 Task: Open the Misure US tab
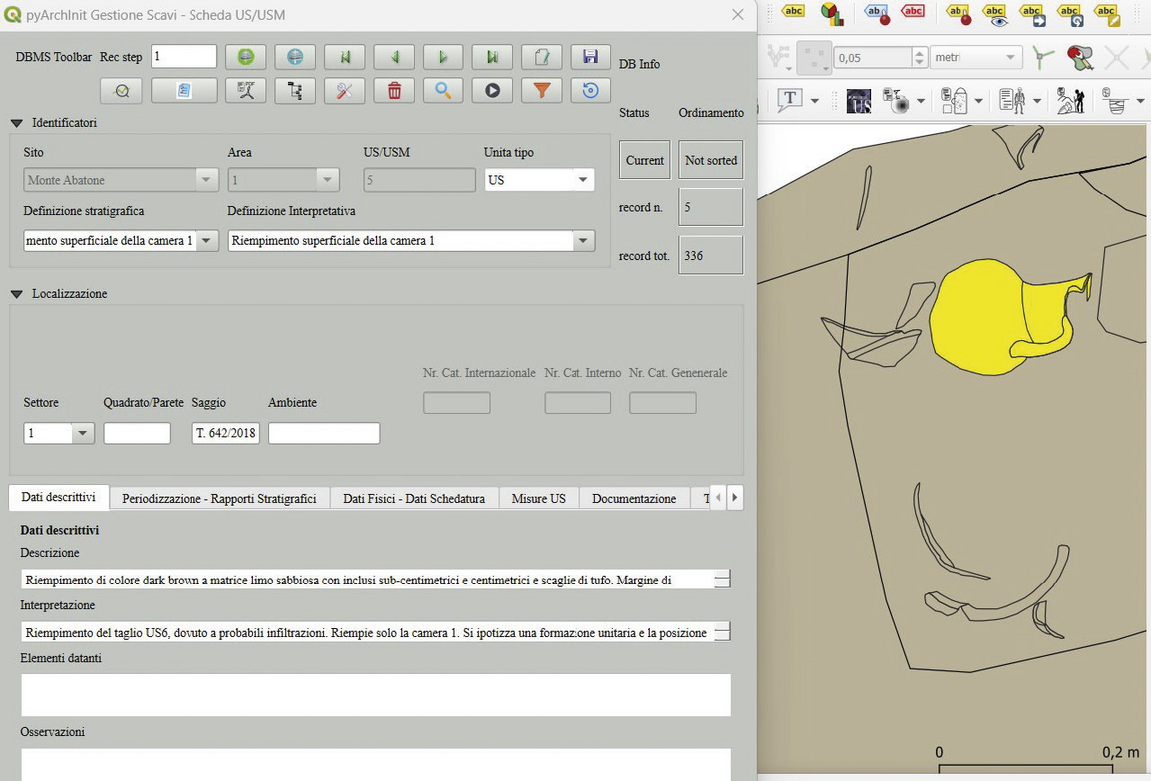click(x=538, y=498)
